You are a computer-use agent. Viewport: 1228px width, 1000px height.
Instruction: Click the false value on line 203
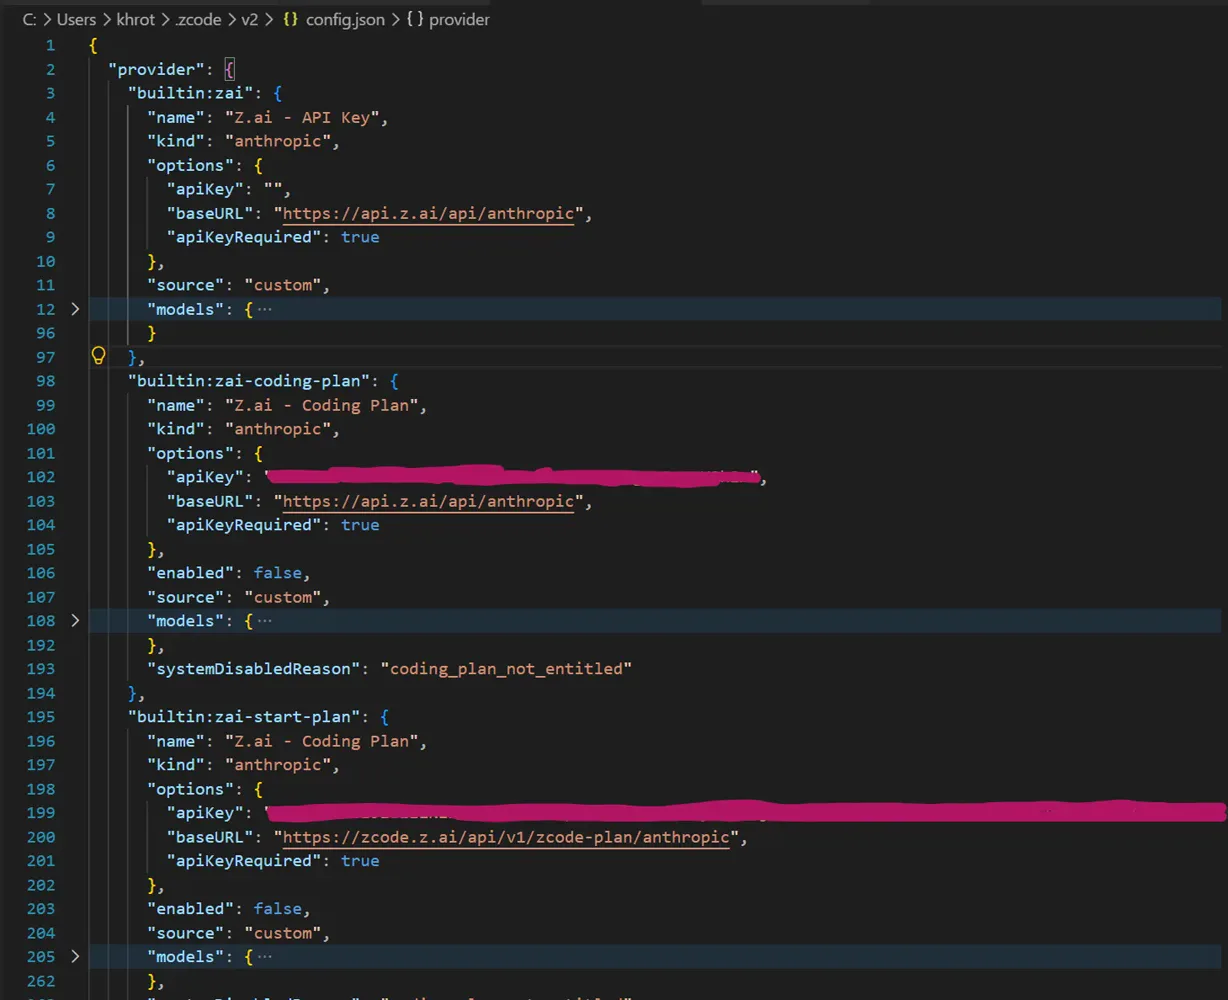(x=277, y=909)
